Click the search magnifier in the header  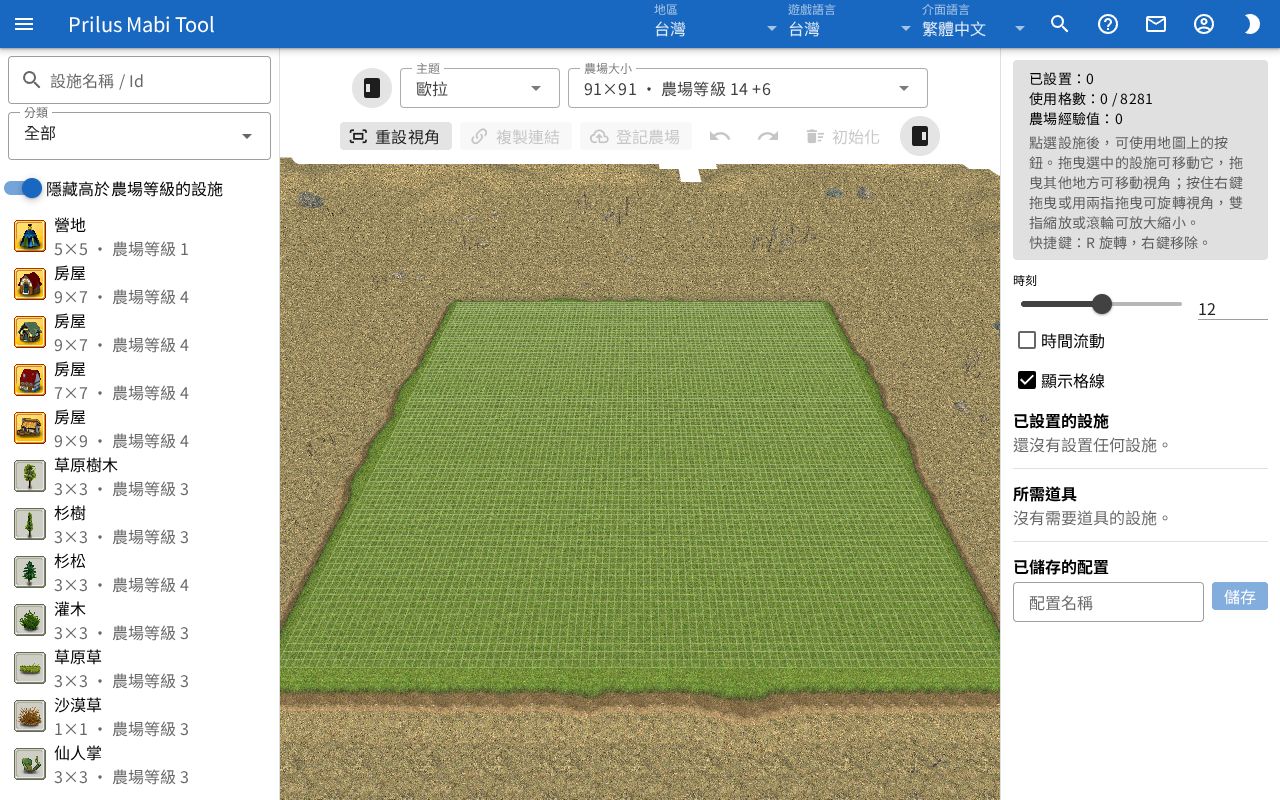coord(1060,24)
